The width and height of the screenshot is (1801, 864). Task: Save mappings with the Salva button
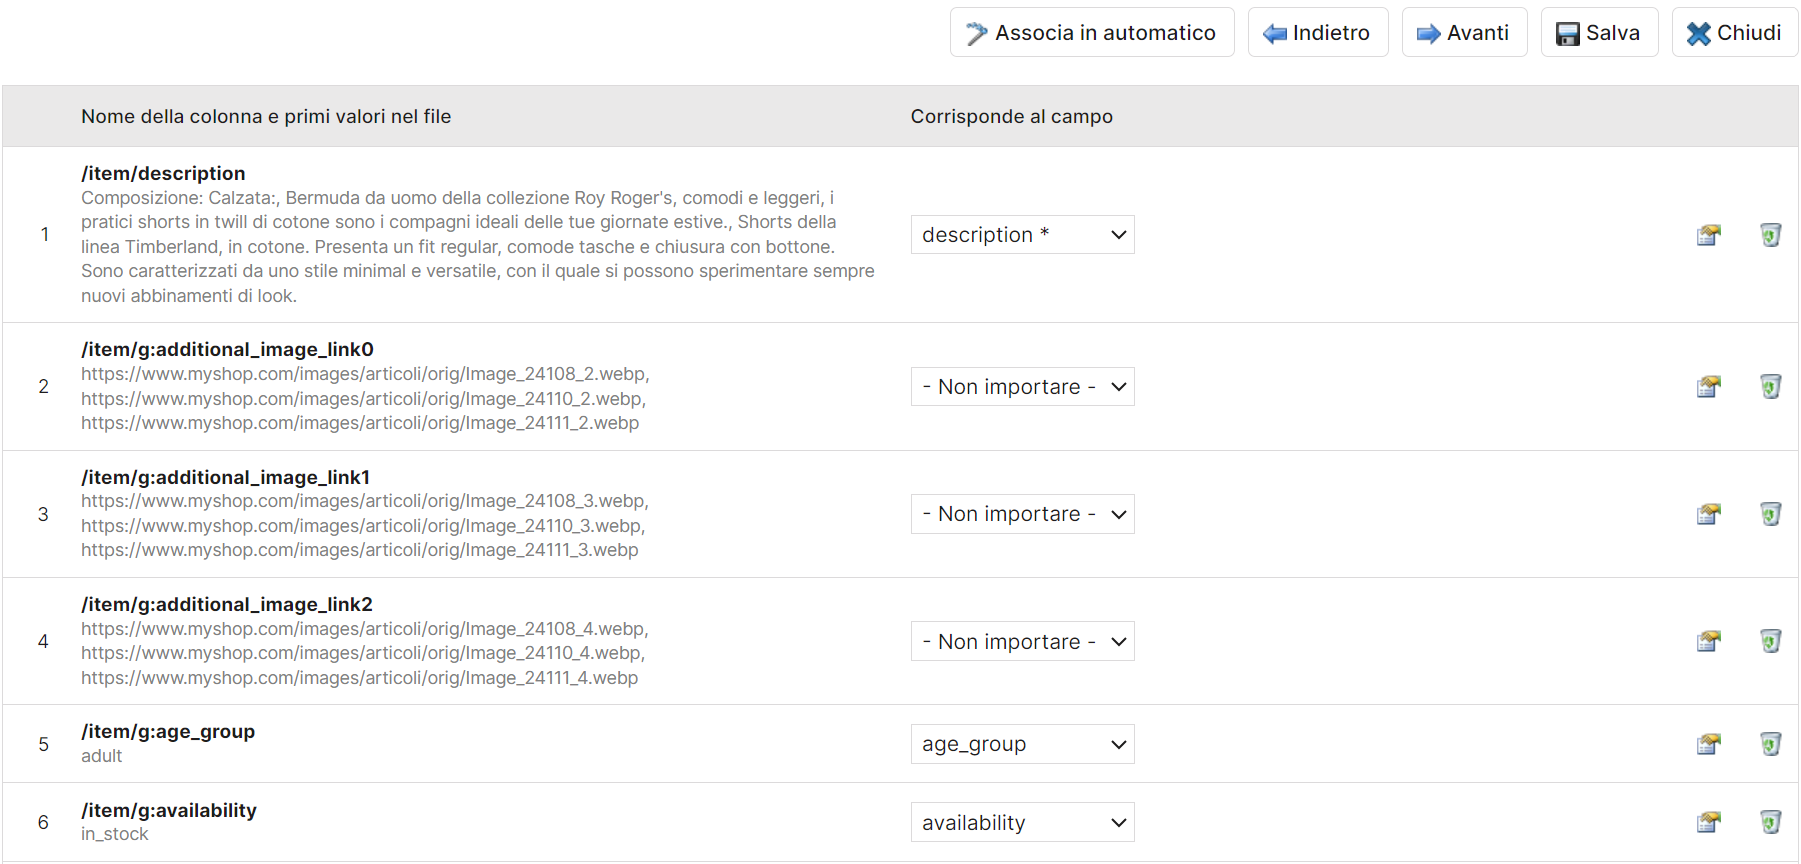(1598, 33)
